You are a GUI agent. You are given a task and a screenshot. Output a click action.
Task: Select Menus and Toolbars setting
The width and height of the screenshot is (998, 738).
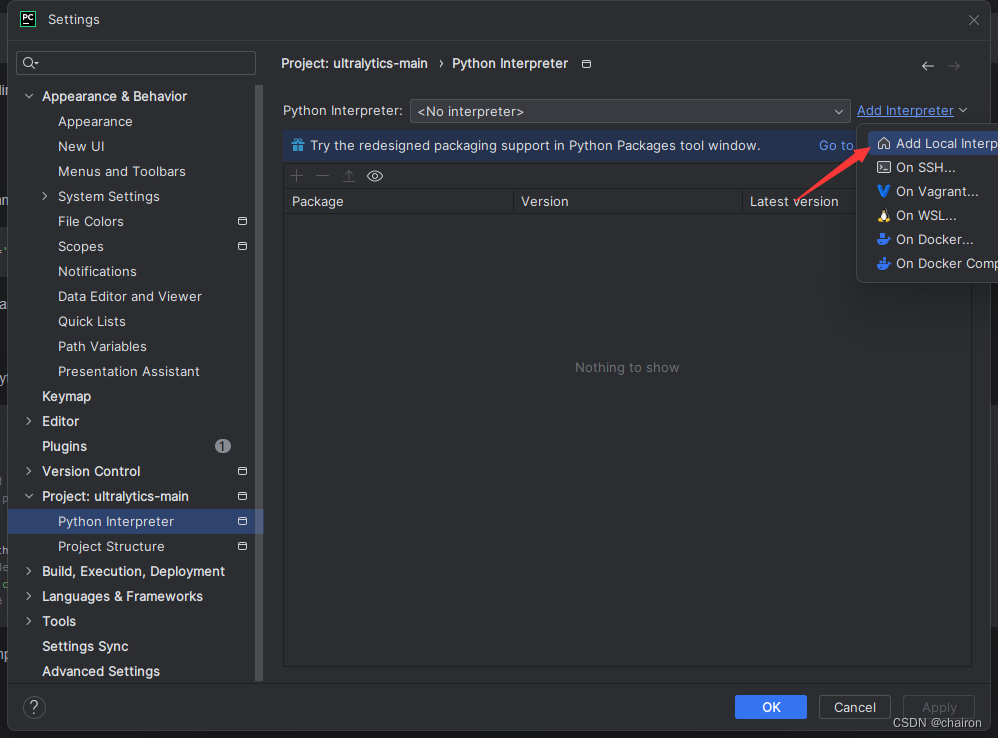coord(122,171)
